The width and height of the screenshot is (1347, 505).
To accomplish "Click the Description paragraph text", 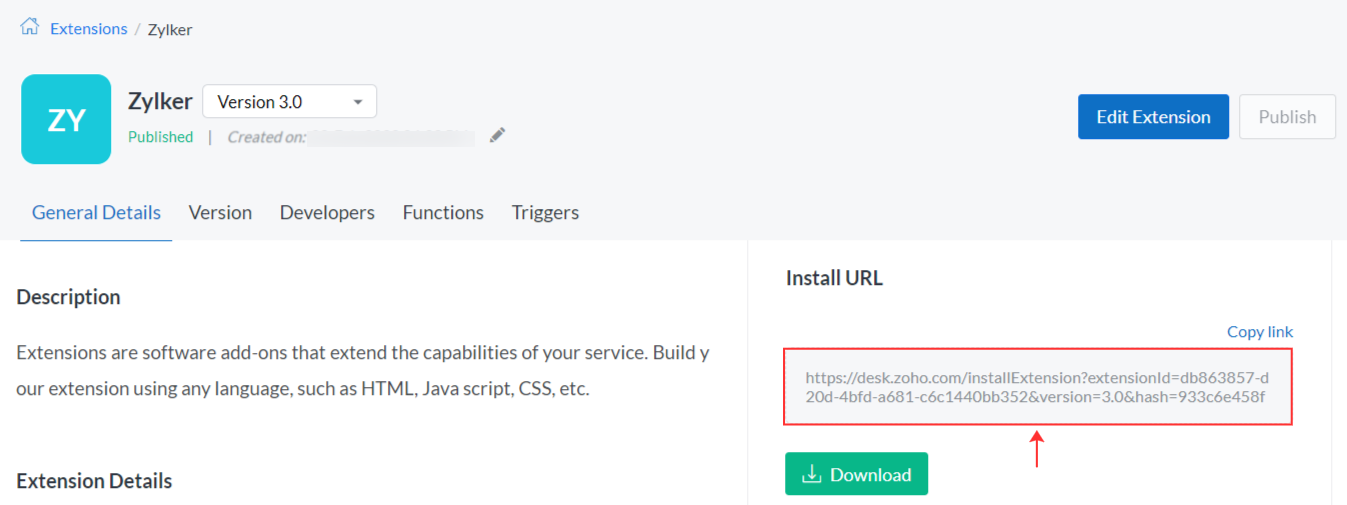I will 362,370.
